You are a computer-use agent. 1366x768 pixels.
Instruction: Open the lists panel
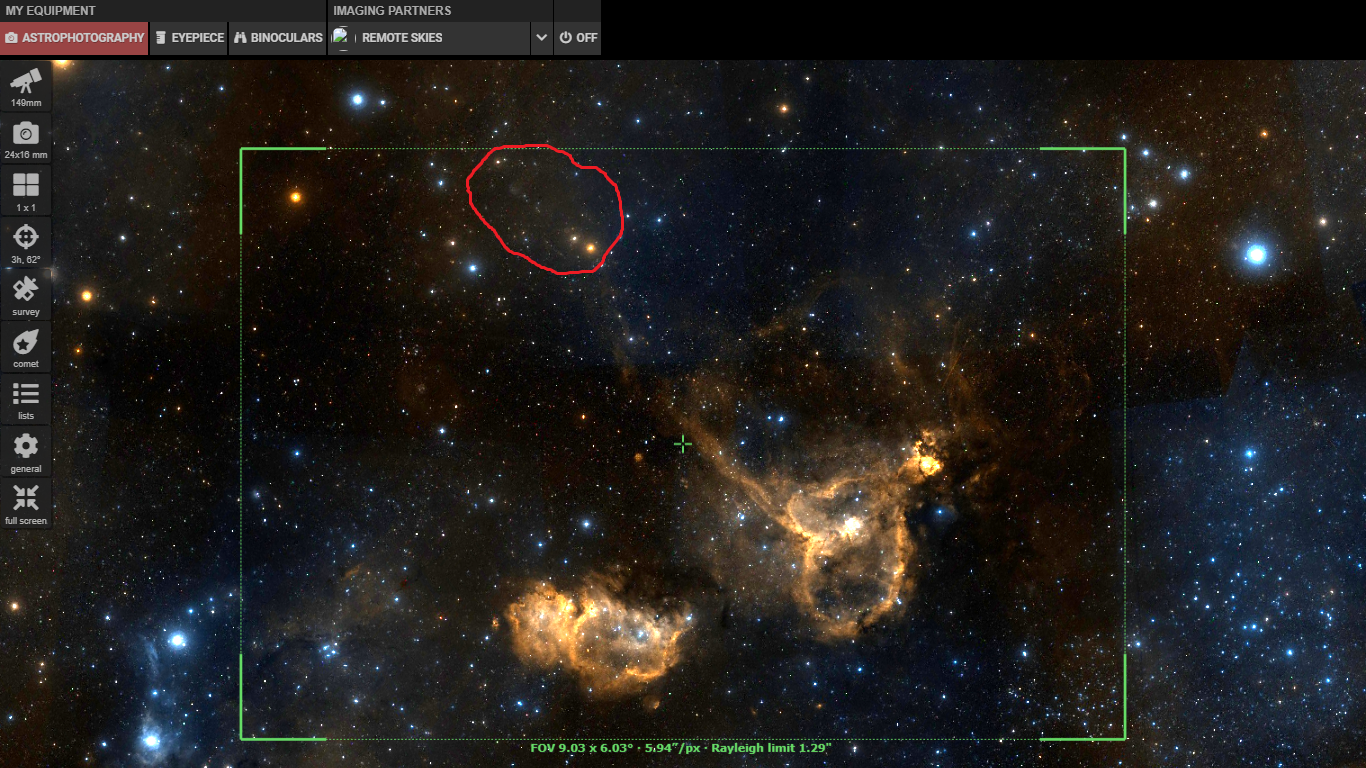pyautogui.click(x=26, y=400)
